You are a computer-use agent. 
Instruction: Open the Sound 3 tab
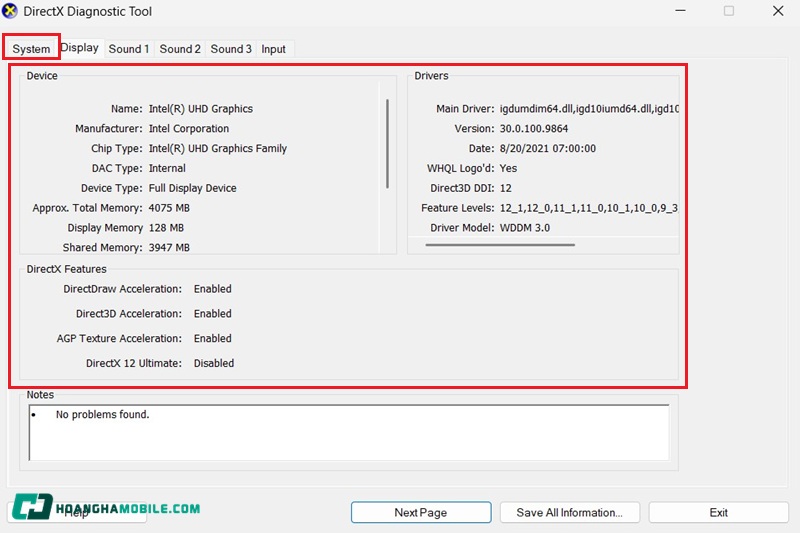coord(231,49)
